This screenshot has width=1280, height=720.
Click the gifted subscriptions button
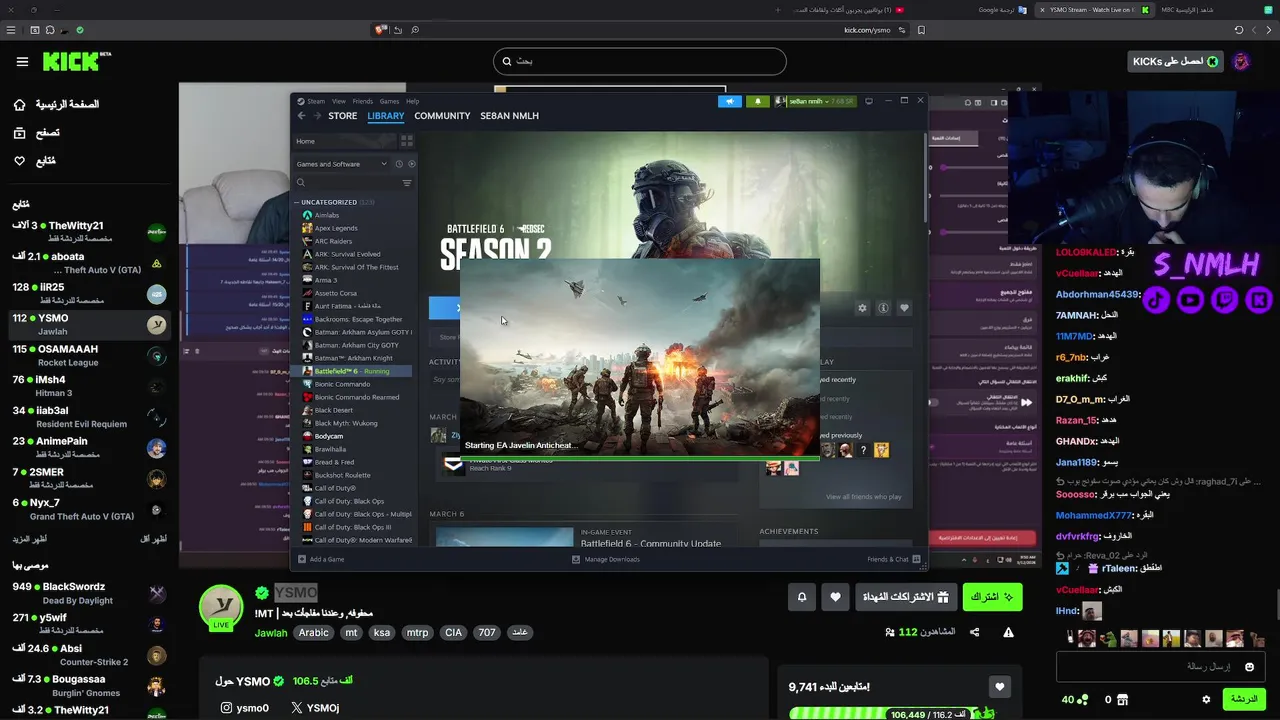[x=907, y=597]
